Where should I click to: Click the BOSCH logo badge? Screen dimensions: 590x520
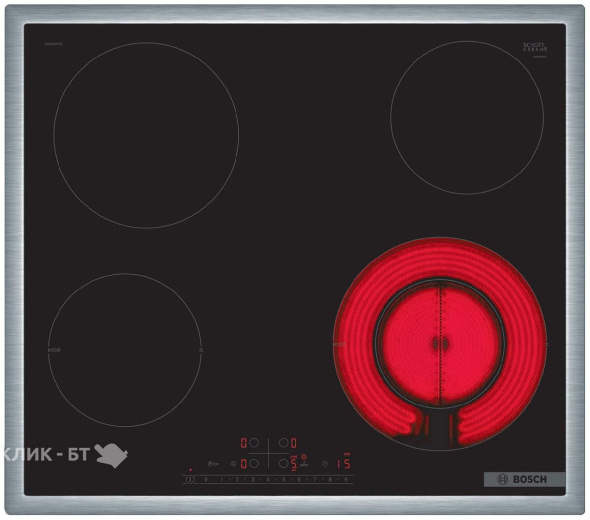click(525, 479)
